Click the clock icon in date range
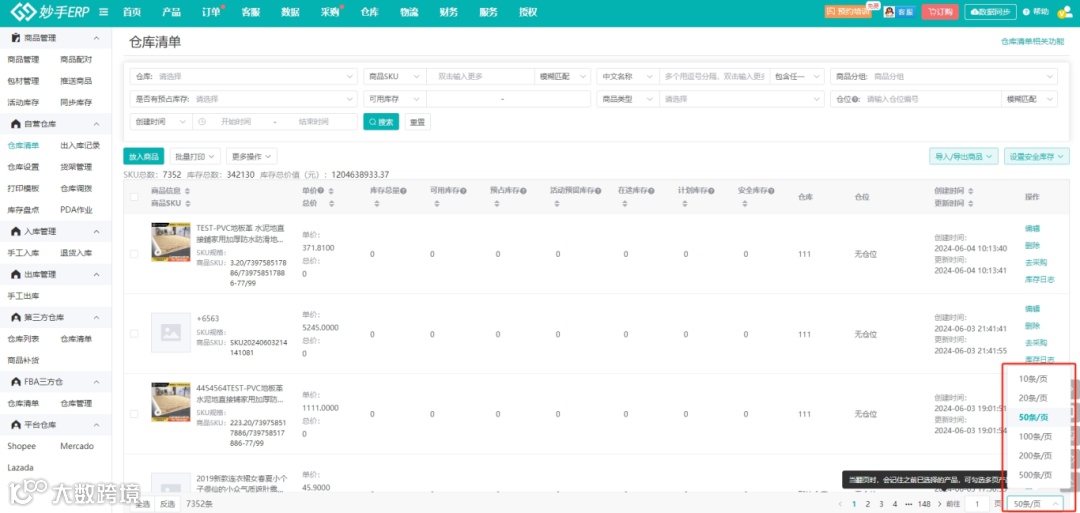 (x=202, y=122)
